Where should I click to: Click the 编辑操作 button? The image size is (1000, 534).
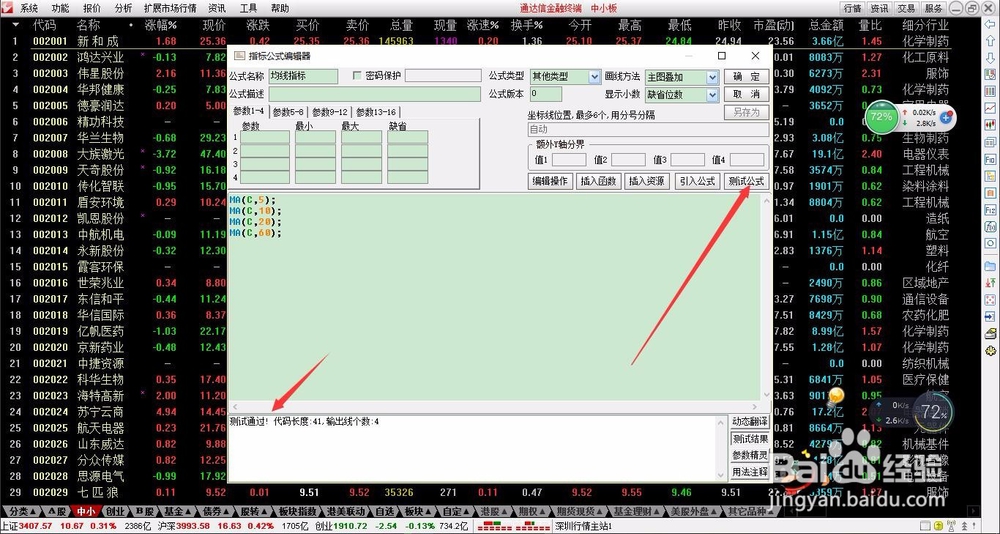pos(550,181)
